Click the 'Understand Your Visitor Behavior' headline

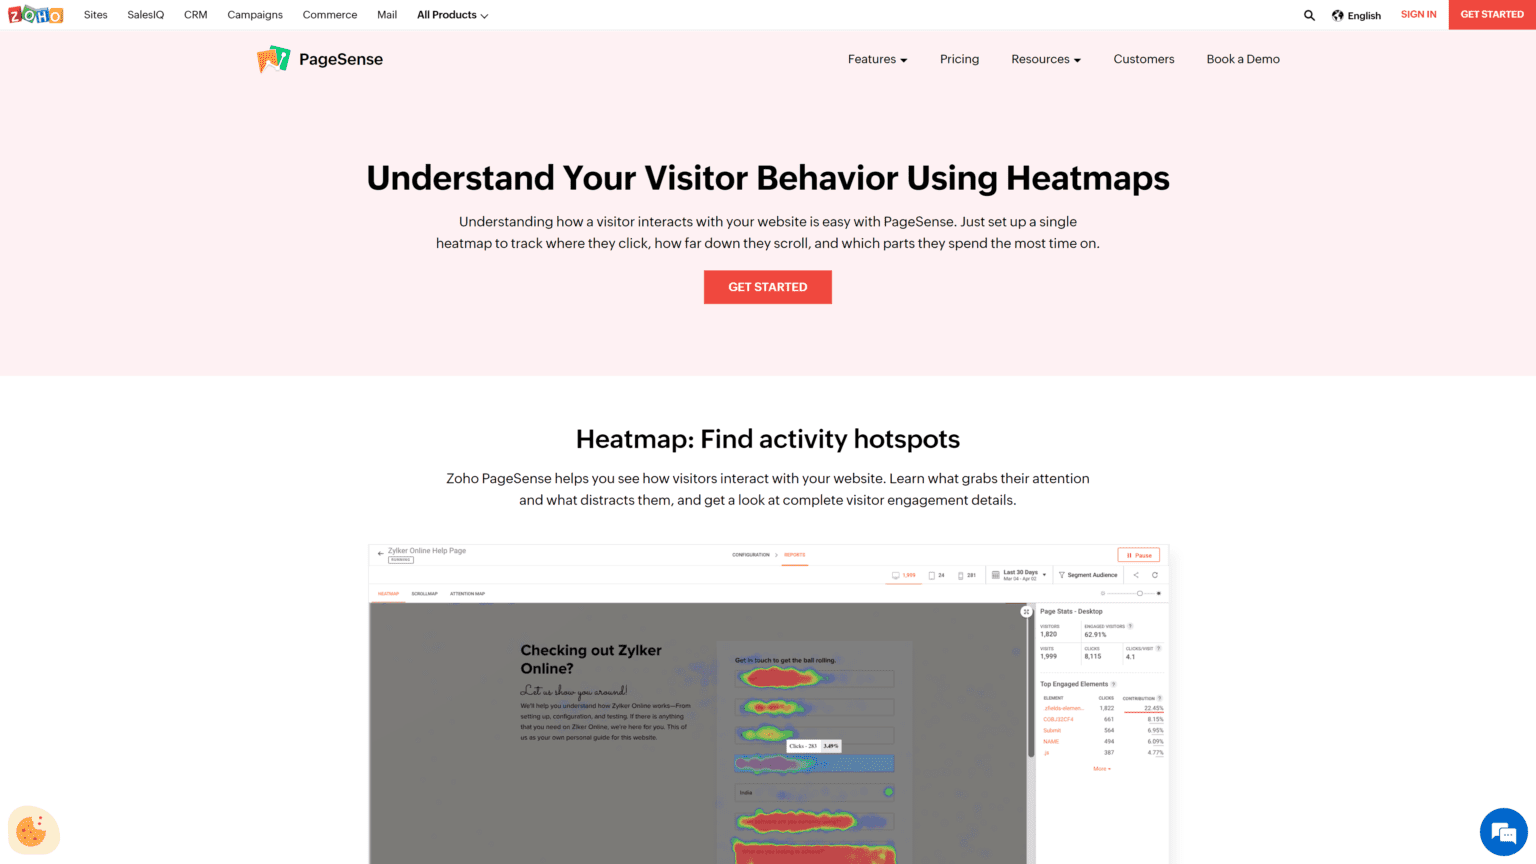click(x=768, y=178)
